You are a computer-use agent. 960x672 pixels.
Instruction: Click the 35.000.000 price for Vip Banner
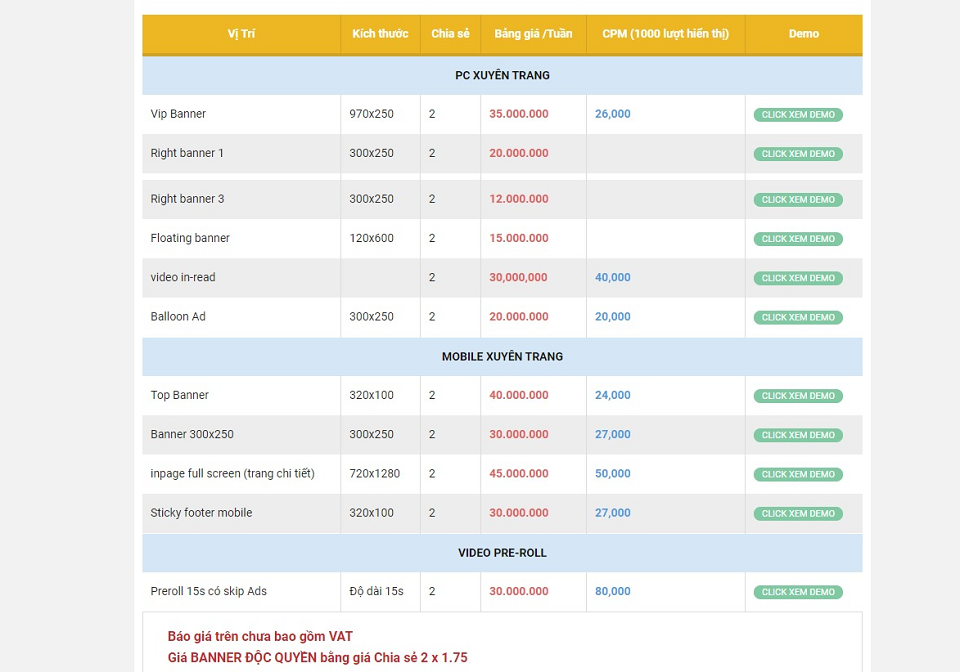pos(518,114)
